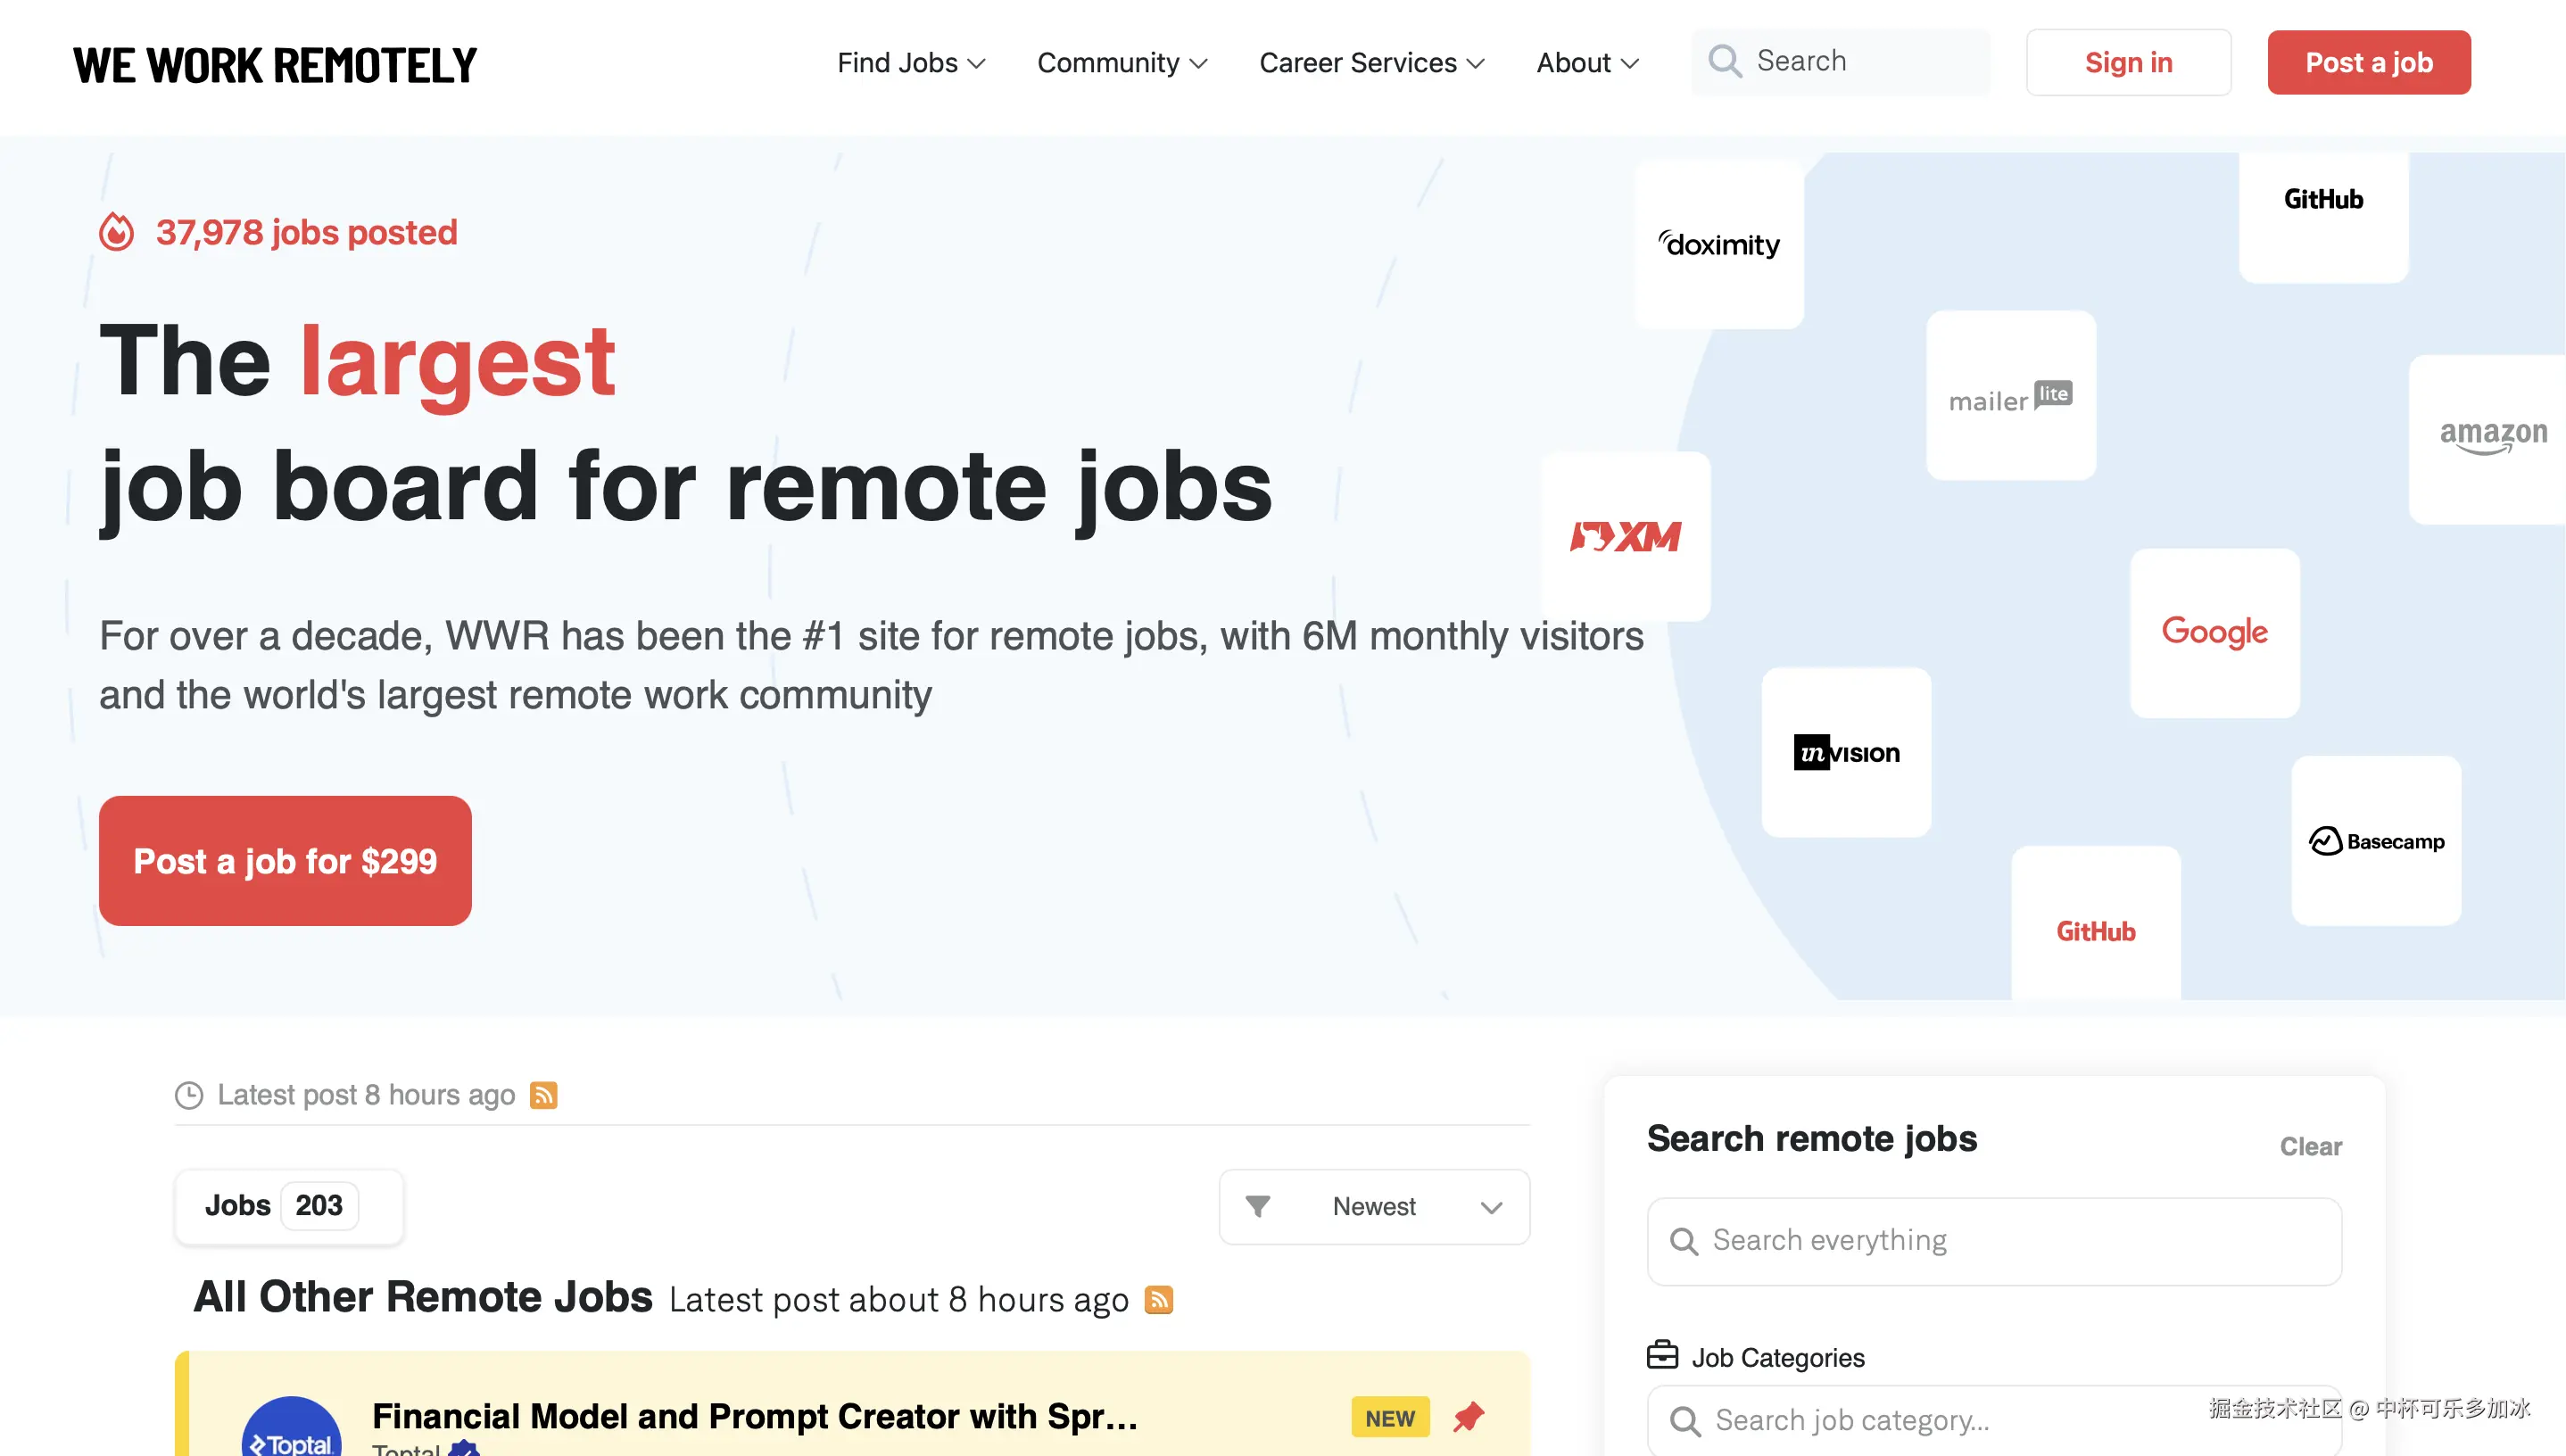Click the filter funnel icon
The width and height of the screenshot is (2566, 1456).
coord(1258,1206)
